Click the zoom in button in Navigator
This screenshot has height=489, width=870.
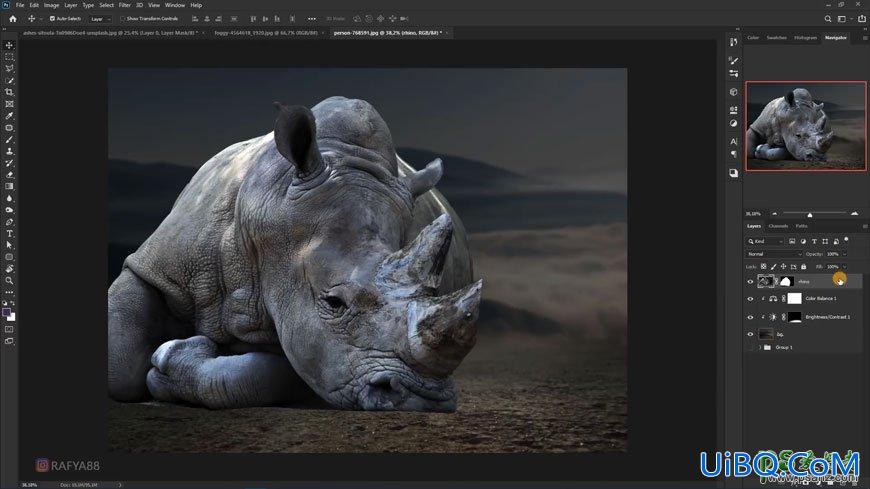coord(854,214)
